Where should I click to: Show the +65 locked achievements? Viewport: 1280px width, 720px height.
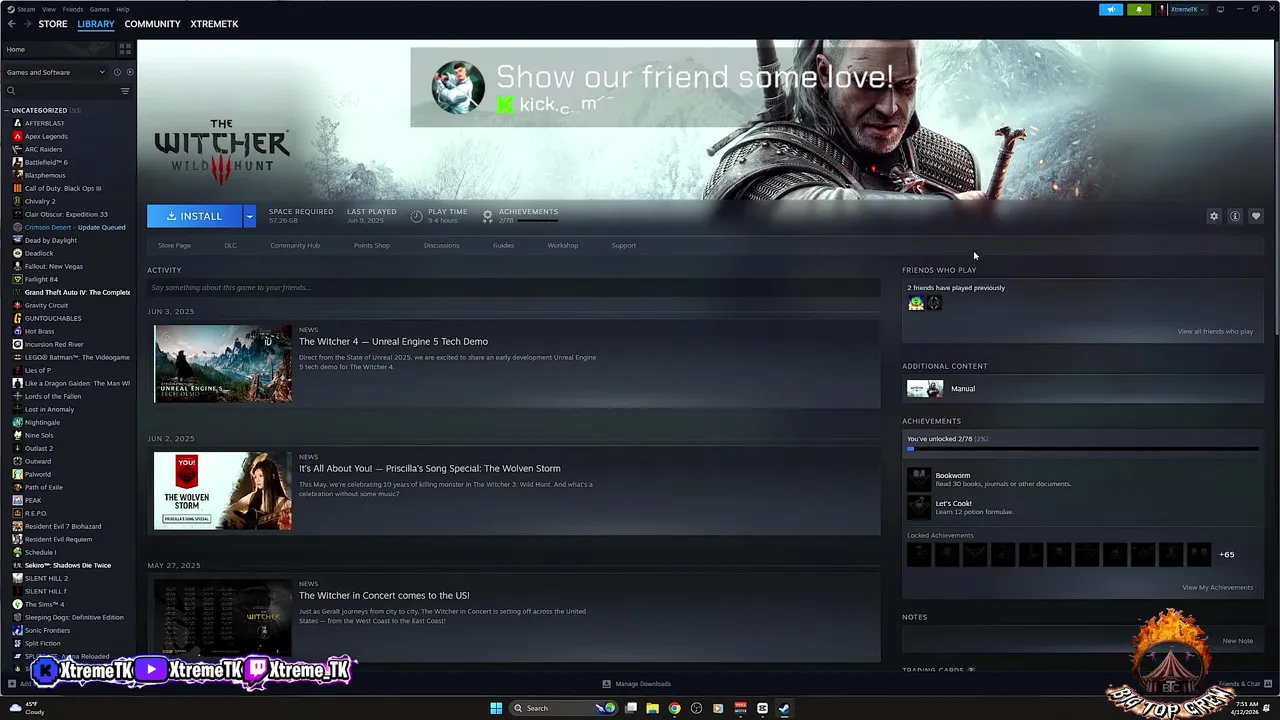pos(1226,554)
